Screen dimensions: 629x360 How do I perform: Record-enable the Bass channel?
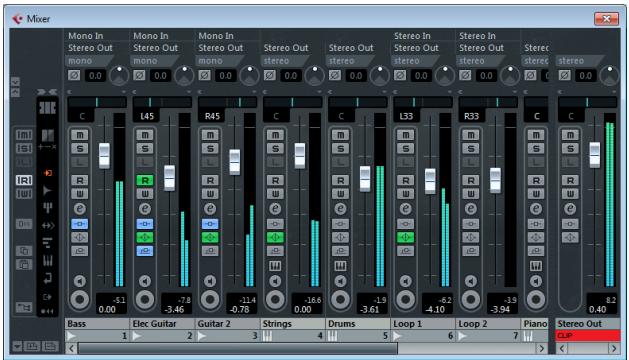[x=80, y=299]
